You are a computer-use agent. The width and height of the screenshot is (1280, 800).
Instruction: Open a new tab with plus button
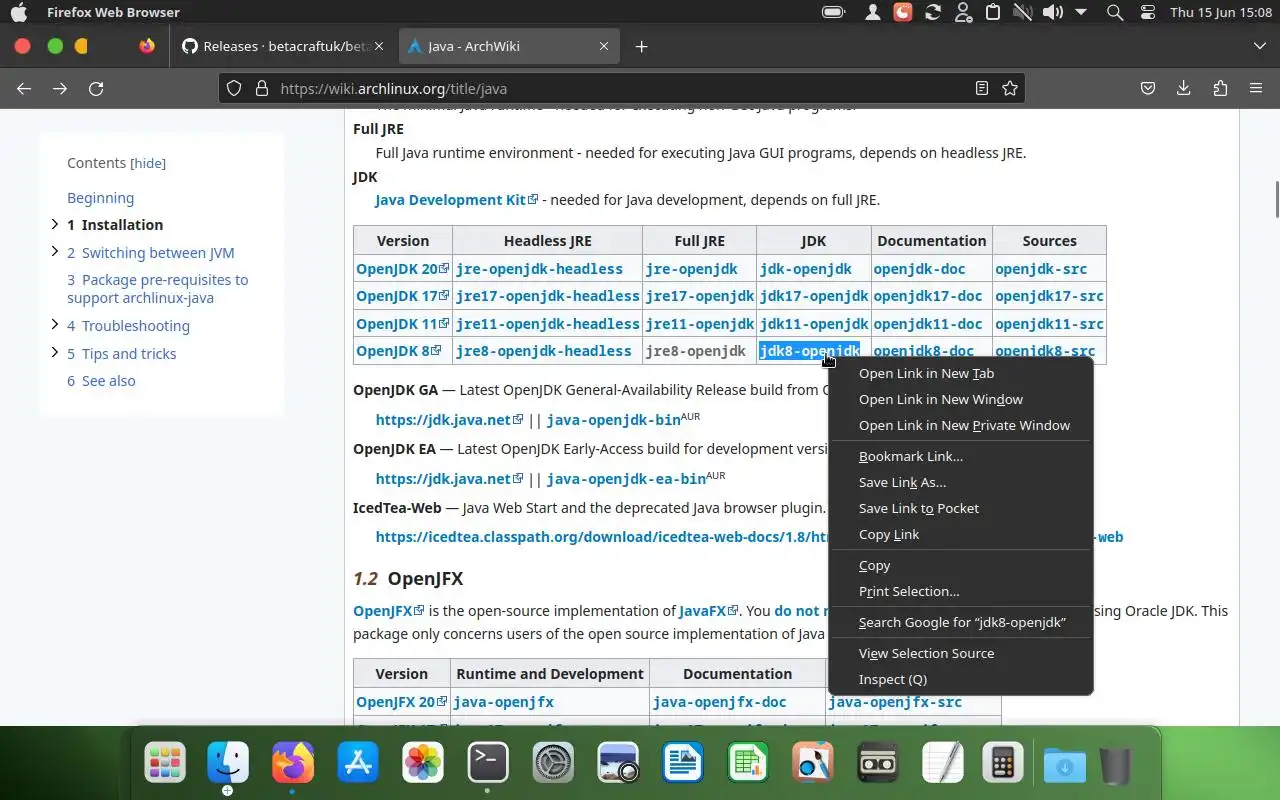642,46
